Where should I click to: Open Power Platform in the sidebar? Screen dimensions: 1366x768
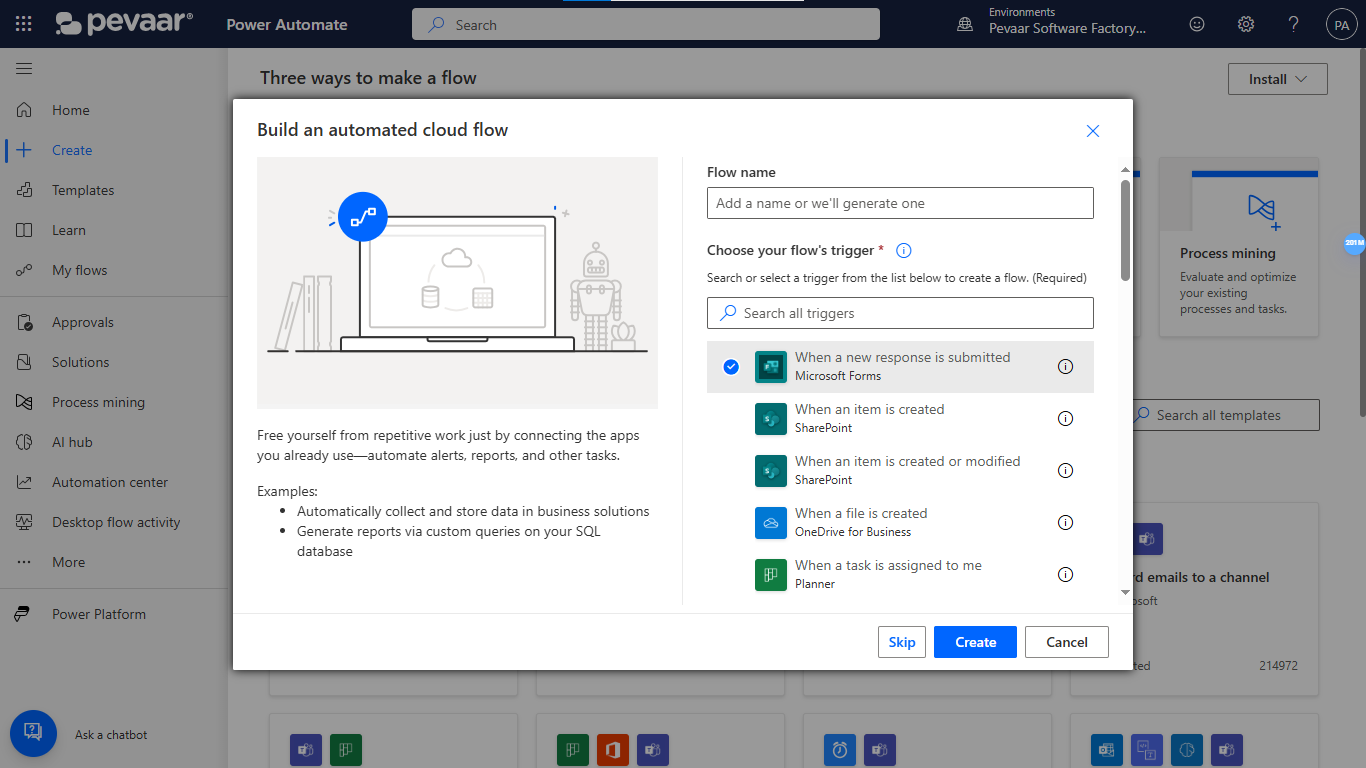point(99,614)
